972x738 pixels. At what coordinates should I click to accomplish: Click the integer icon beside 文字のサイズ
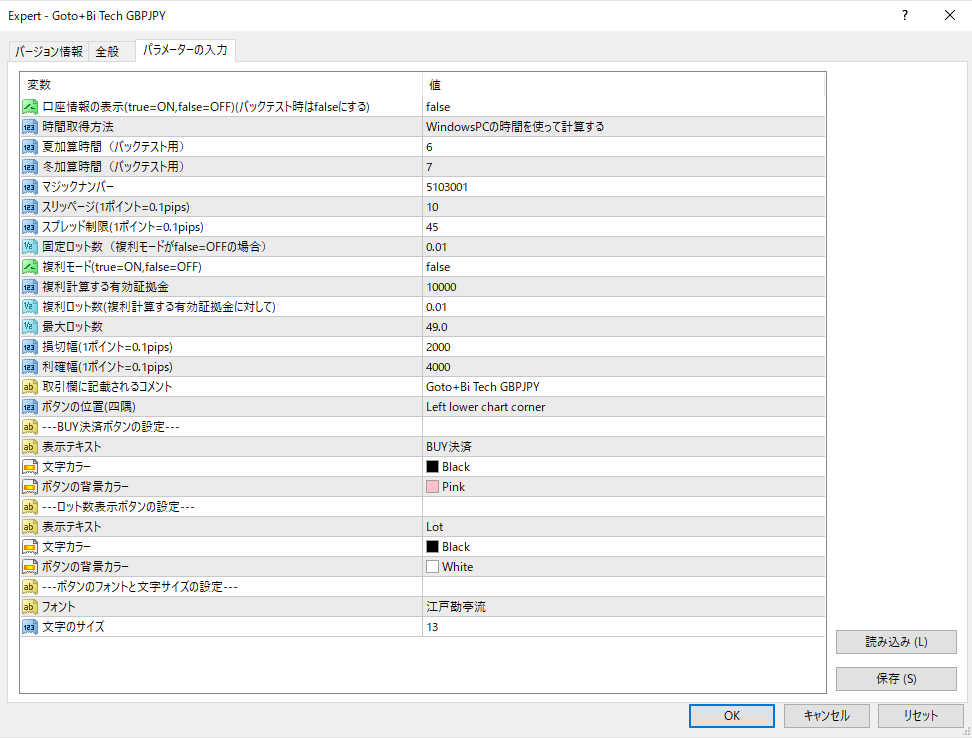click(x=30, y=627)
